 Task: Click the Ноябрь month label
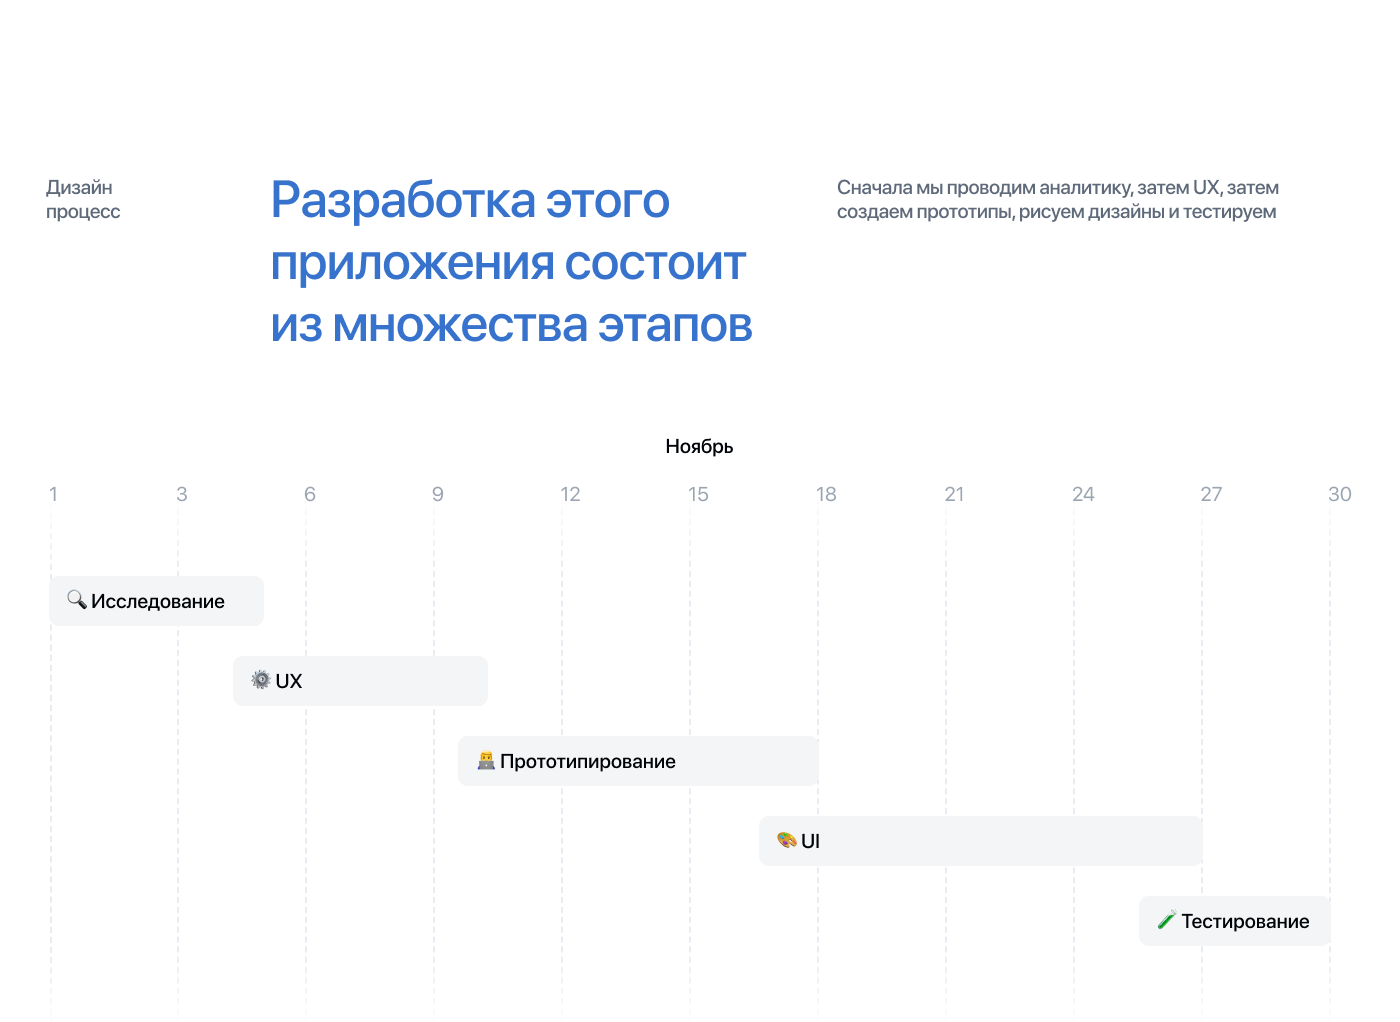(699, 447)
